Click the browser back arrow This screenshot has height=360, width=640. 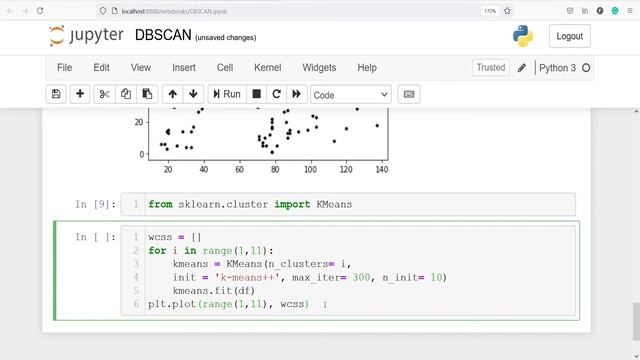point(10,11)
